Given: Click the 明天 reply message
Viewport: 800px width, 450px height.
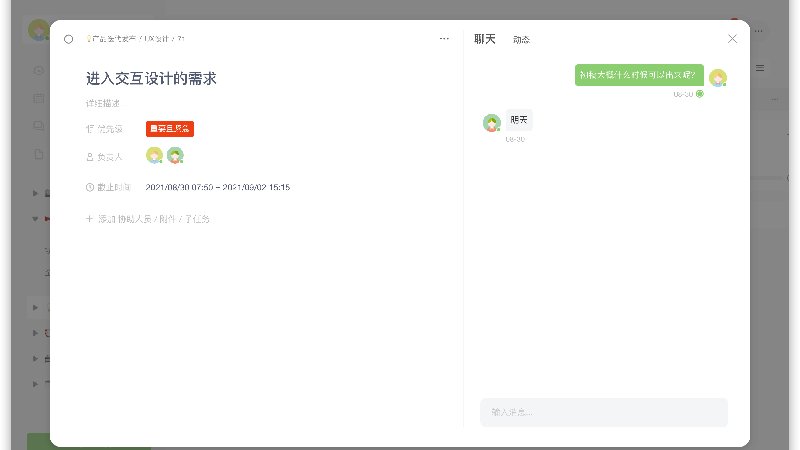Looking at the screenshot, I should tap(519, 120).
